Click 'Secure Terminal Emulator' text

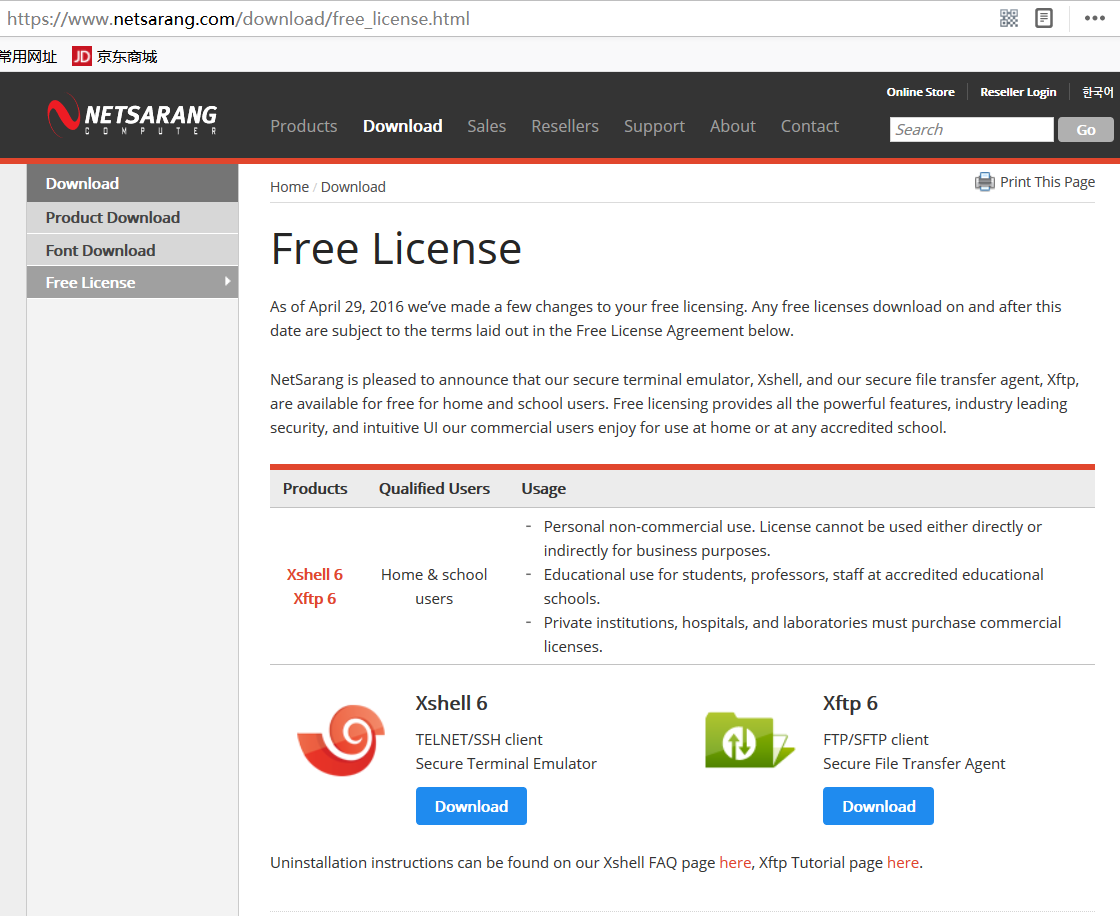[x=506, y=764]
